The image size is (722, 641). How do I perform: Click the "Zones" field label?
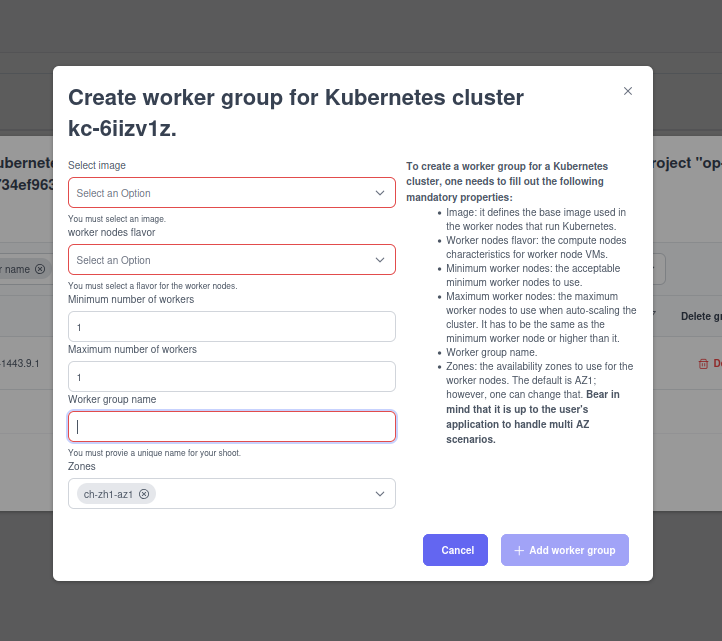pyautogui.click(x=82, y=466)
